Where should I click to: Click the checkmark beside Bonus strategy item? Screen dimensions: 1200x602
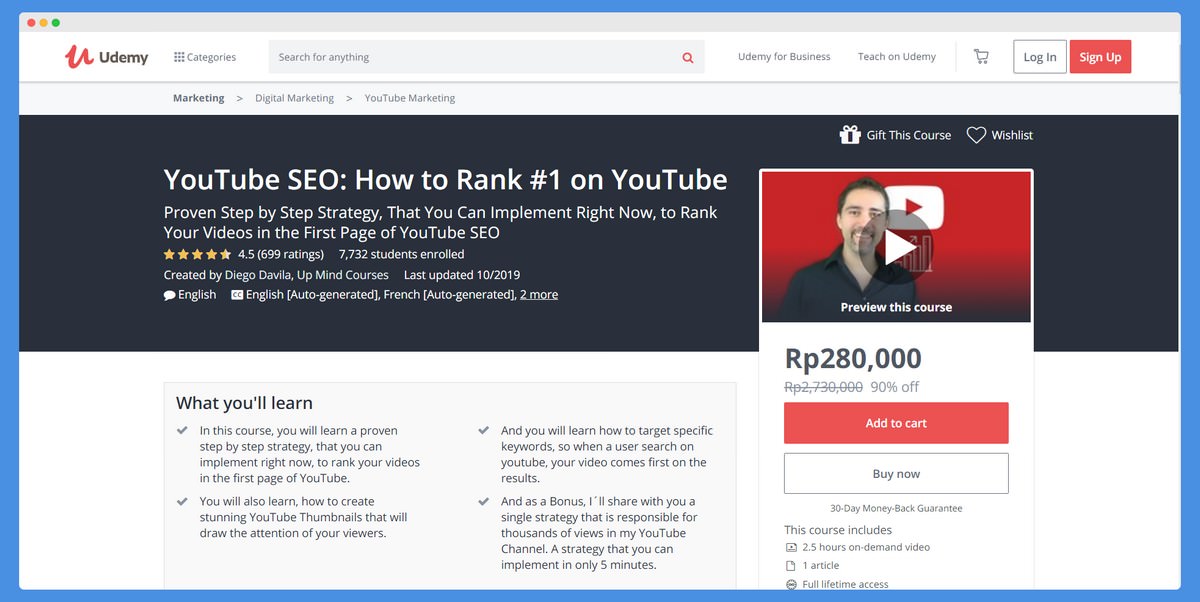[x=484, y=501]
